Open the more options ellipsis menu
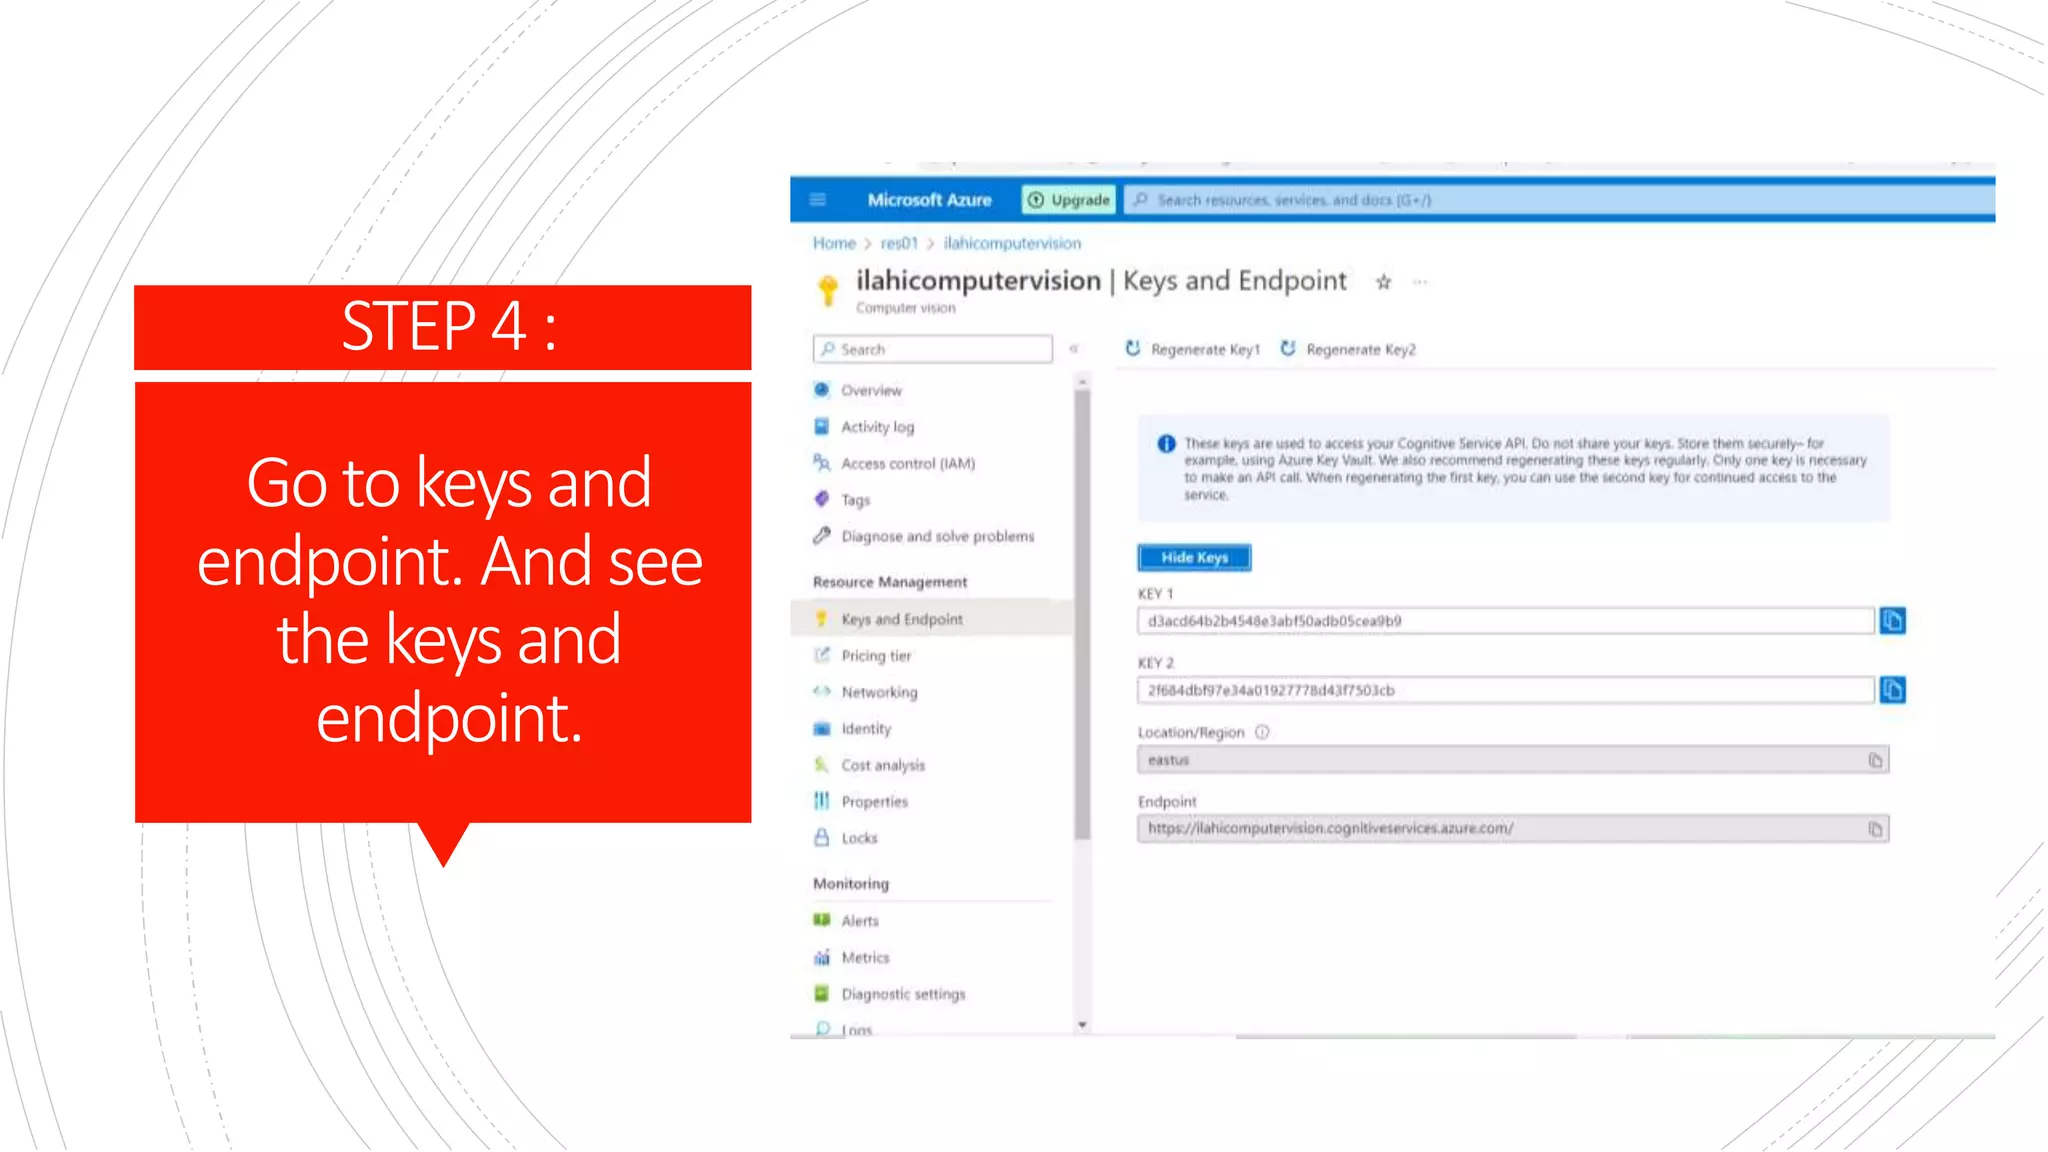 (1420, 282)
